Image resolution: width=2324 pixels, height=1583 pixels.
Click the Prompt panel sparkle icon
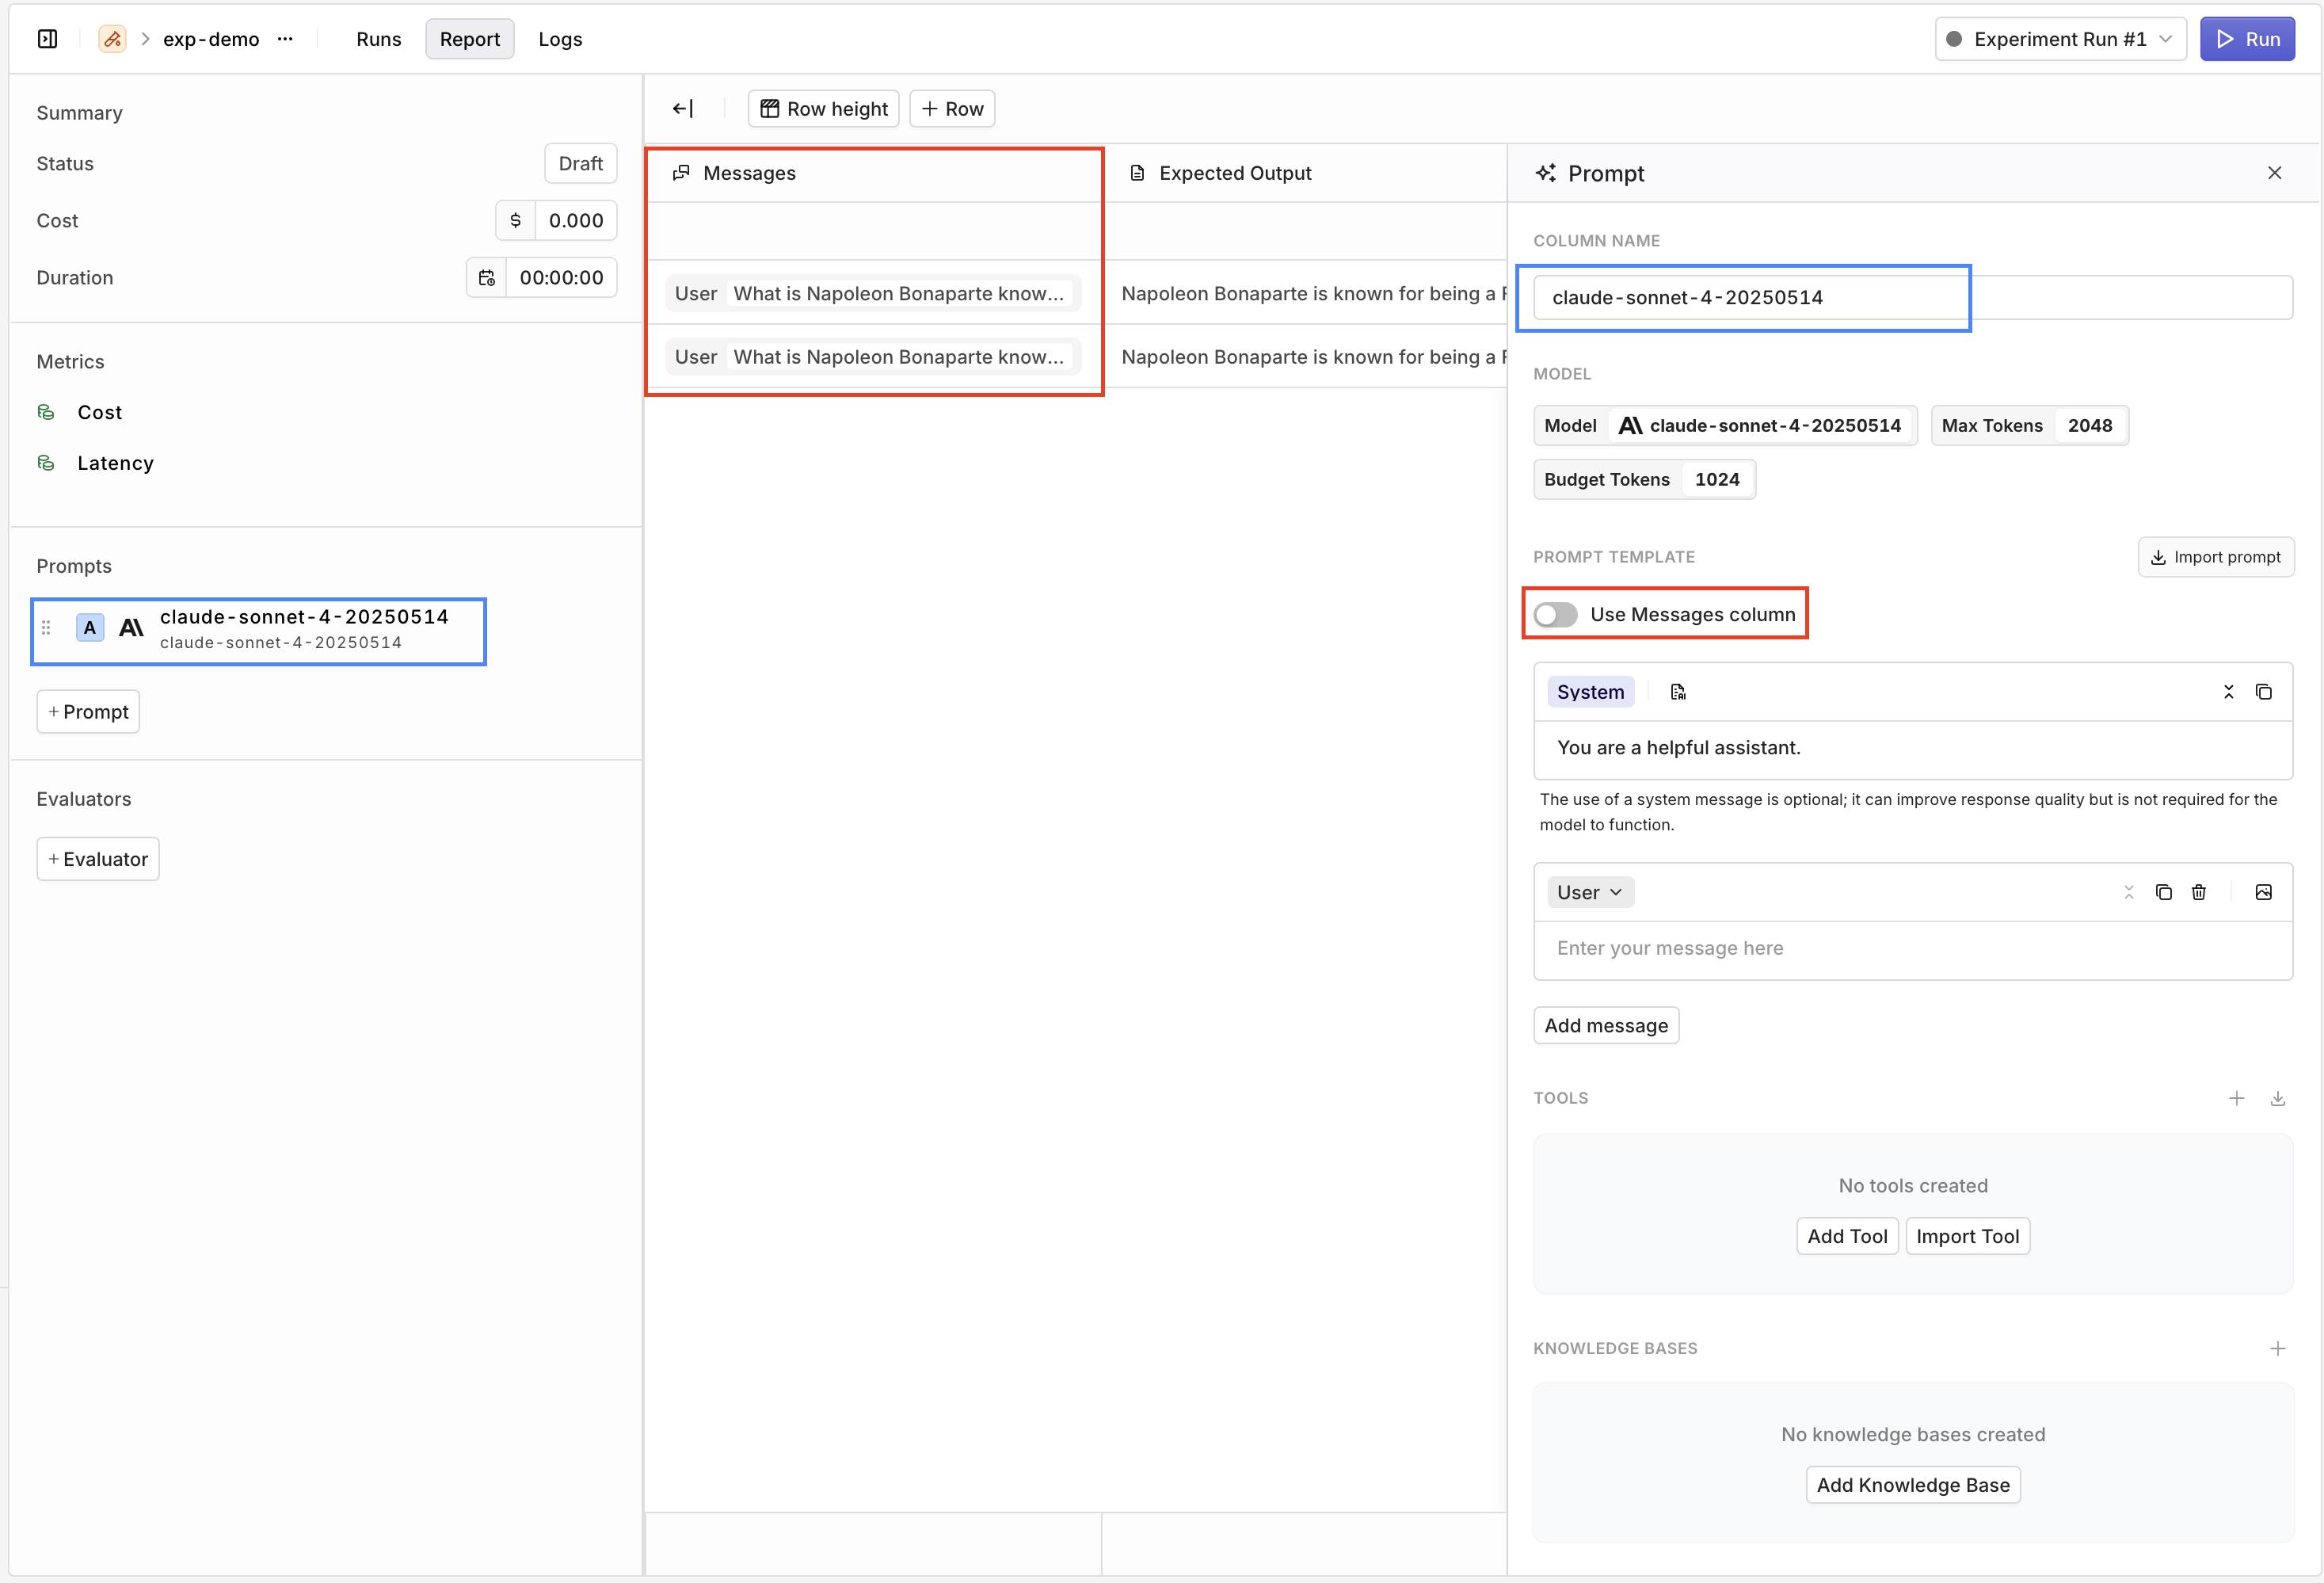(1546, 173)
